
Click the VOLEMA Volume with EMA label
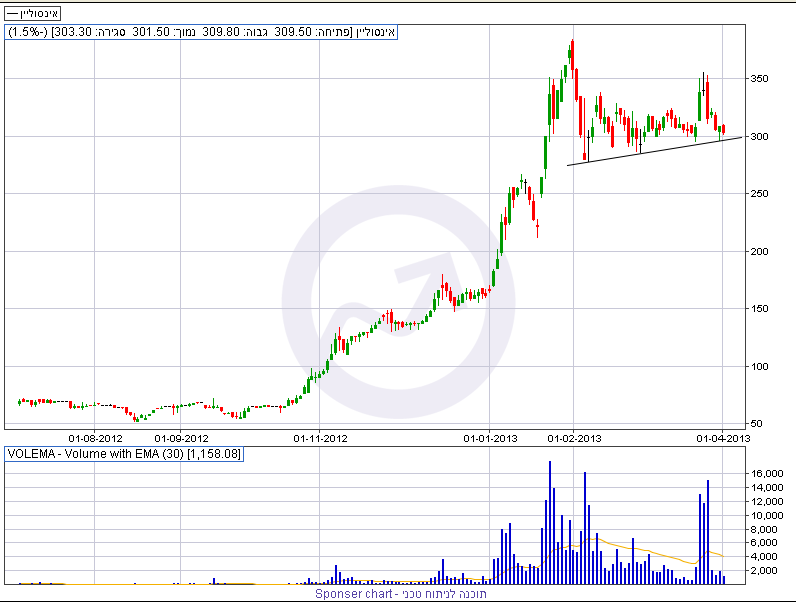click(124, 454)
